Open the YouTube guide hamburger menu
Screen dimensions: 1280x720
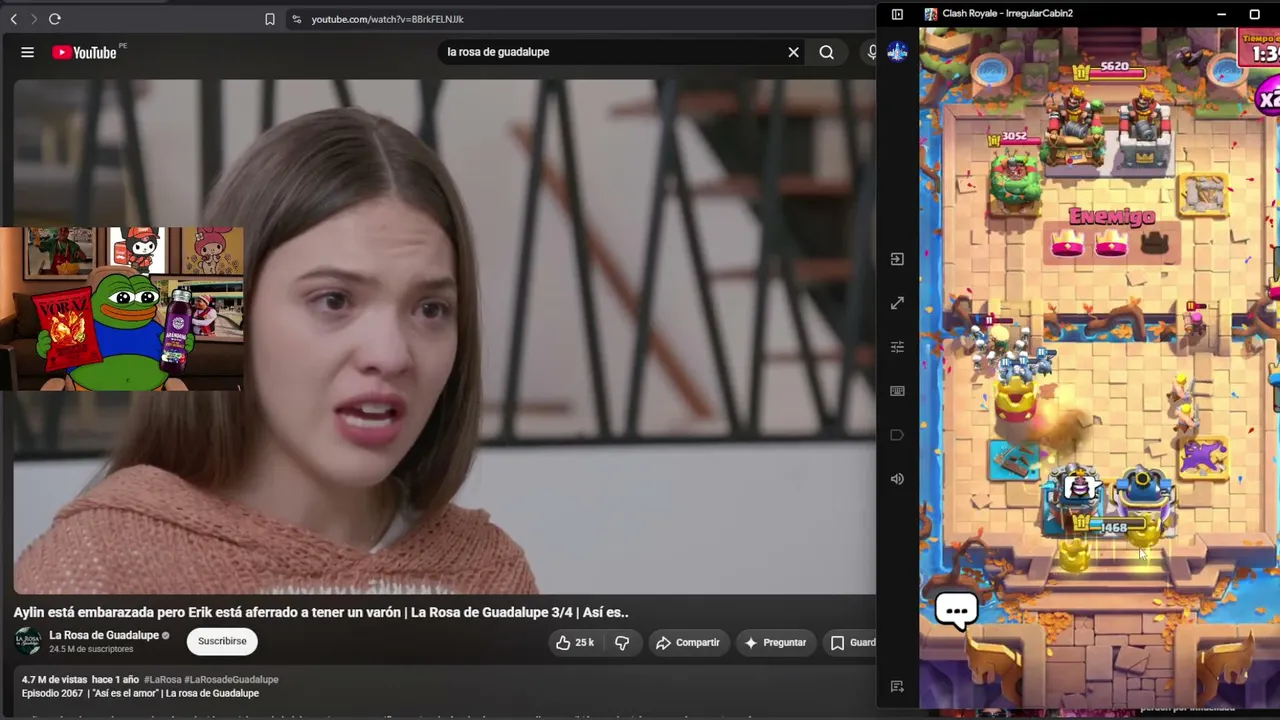[28, 52]
